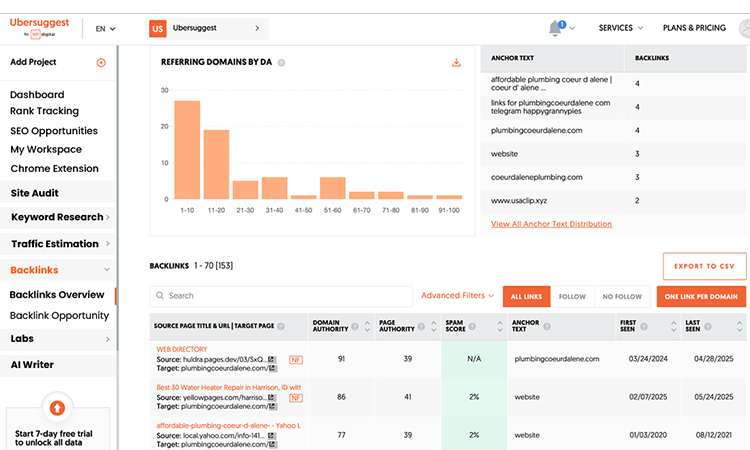Open the First Seen column info icon

tap(644, 326)
